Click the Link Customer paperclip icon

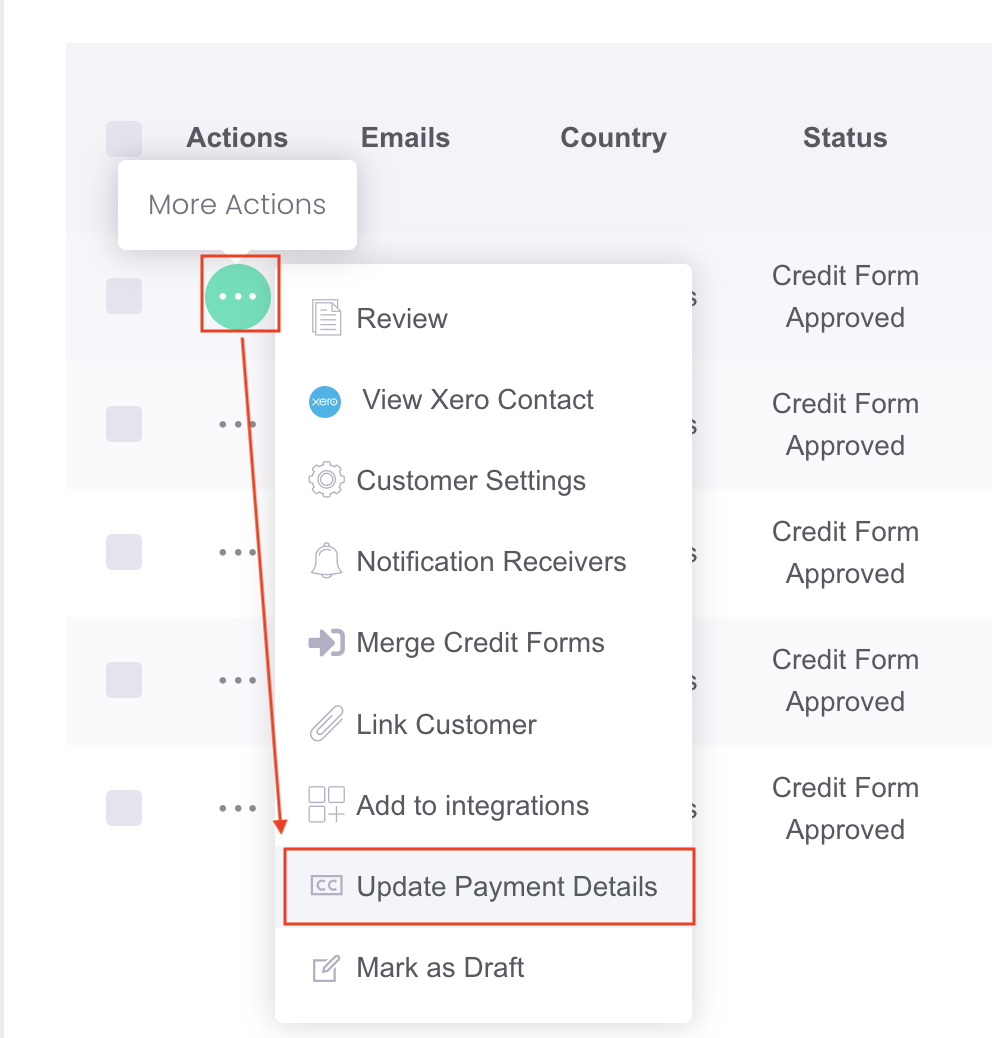point(324,723)
